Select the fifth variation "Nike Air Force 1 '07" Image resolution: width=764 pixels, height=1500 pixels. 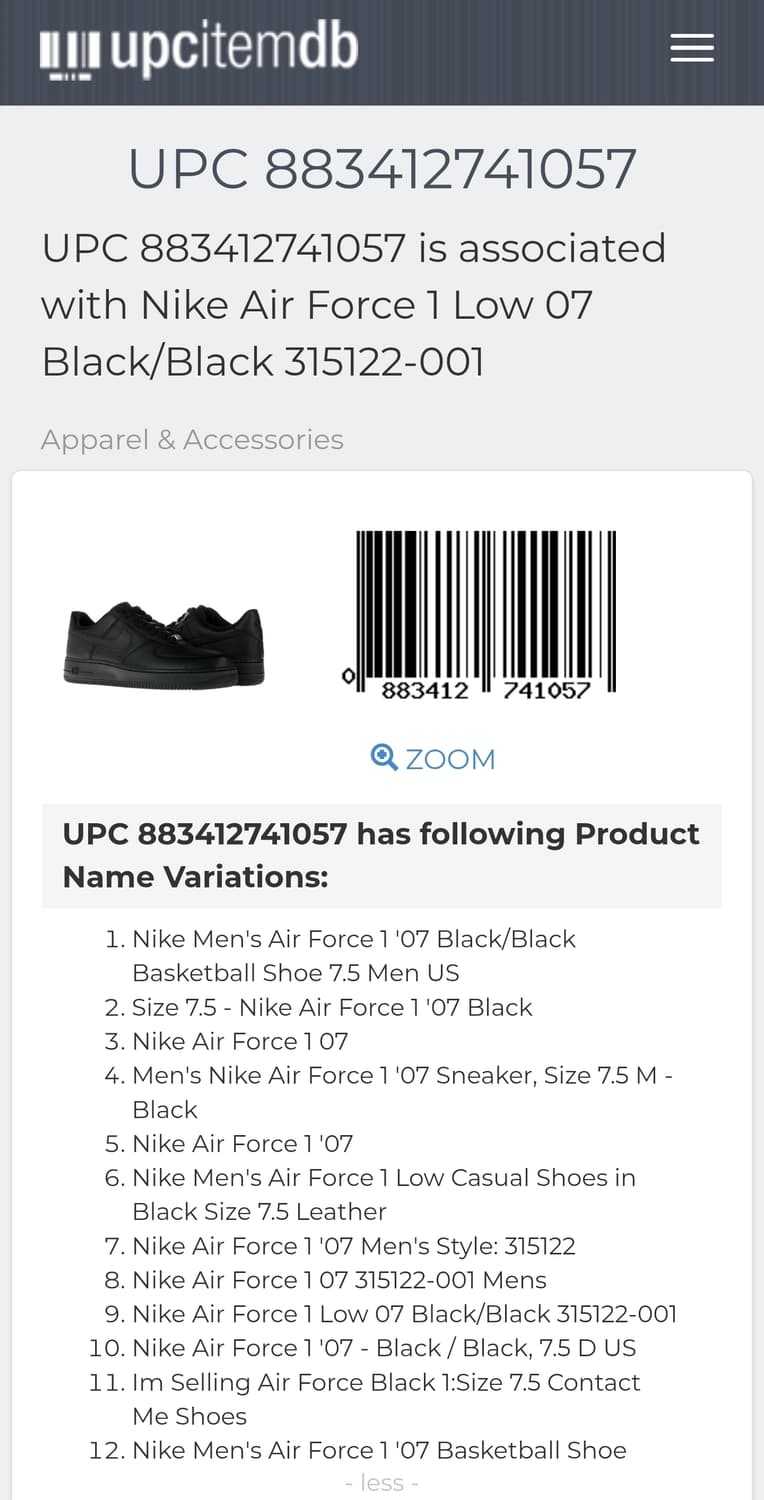[x=242, y=1143]
